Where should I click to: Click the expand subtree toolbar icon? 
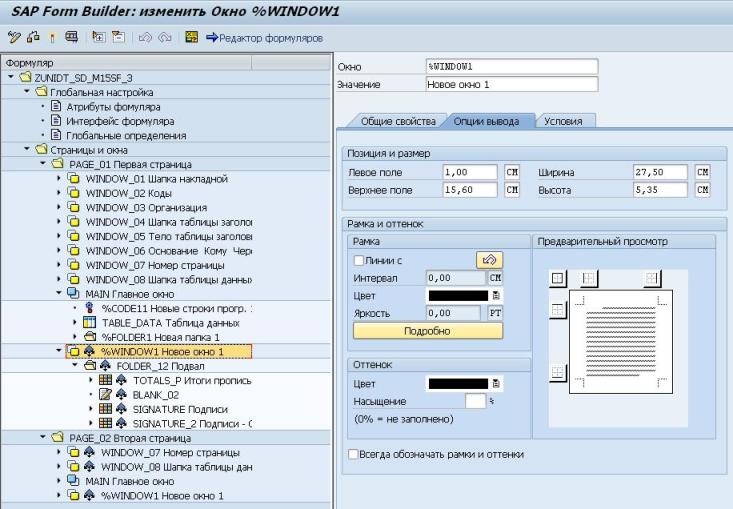point(99,37)
